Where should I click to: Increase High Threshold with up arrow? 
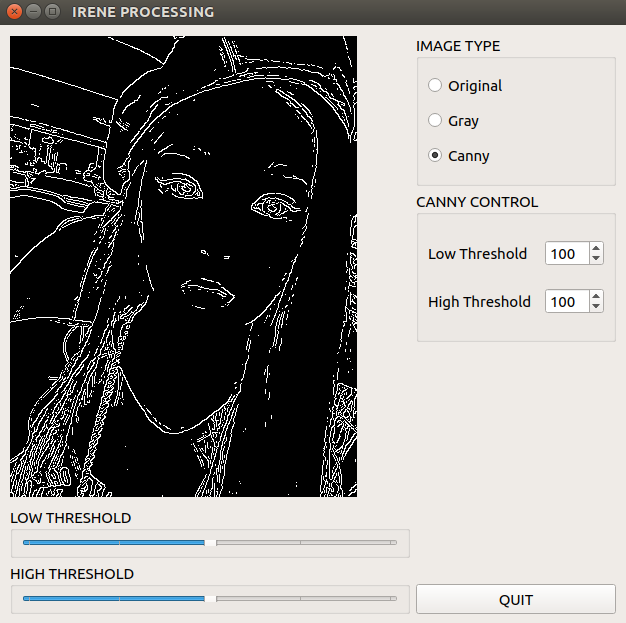(596, 296)
